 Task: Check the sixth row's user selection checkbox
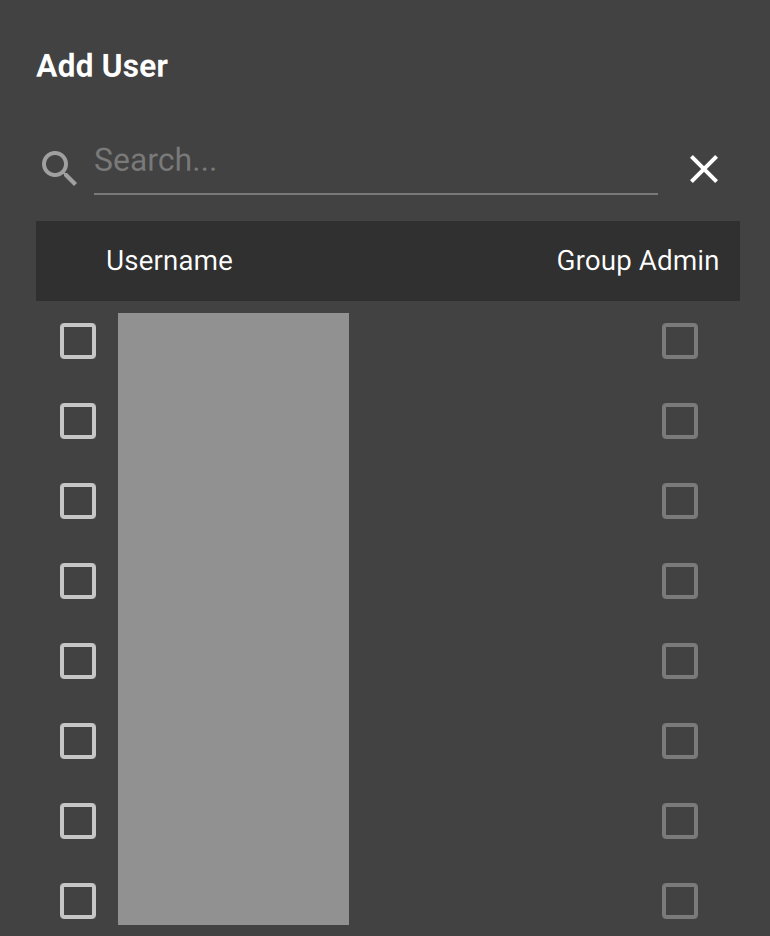click(78, 741)
